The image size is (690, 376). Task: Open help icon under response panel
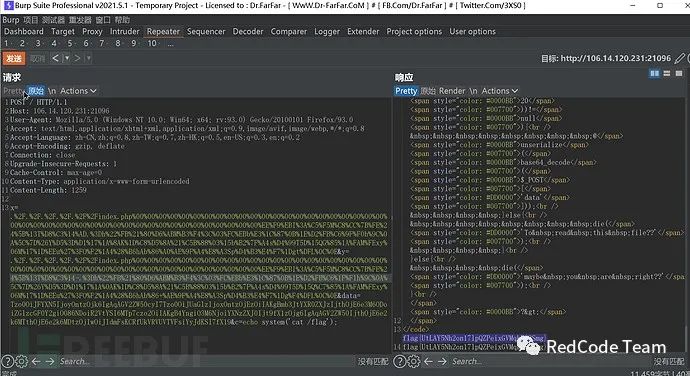tap(399, 361)
